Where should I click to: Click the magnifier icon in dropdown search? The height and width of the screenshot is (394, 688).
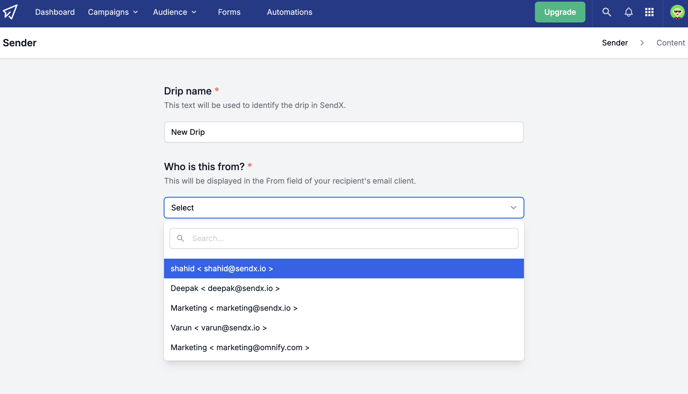pyautogui.click(x=180, y=238)
